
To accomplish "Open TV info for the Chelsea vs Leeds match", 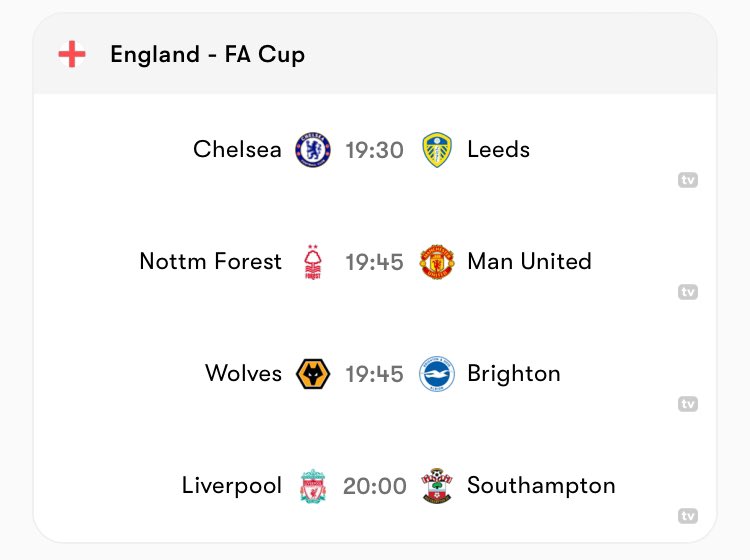I will [688, 180].
